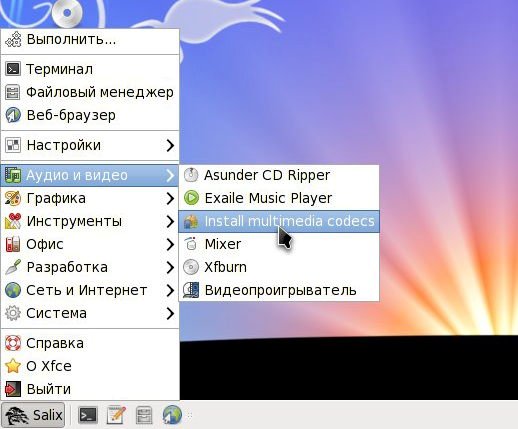Open the Разработка category label
The height and width of the screenshot is (429, 518).
coord(67,267)
